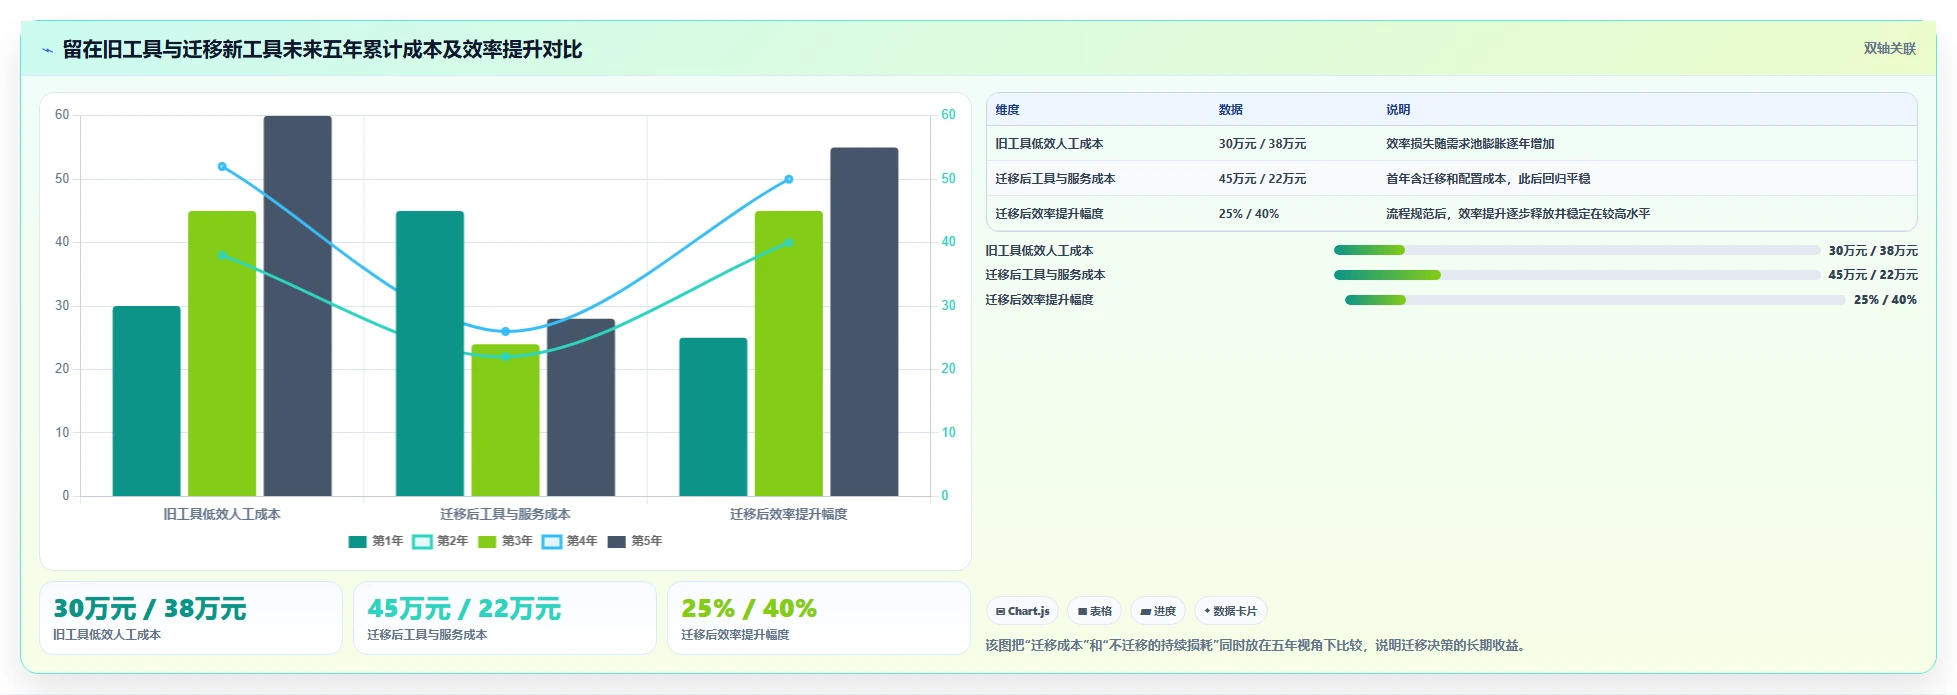Click the 旧工具低效人工成本 progress bar
The width and height of the screenshot is (1957, 695).
coord(1576,250)
